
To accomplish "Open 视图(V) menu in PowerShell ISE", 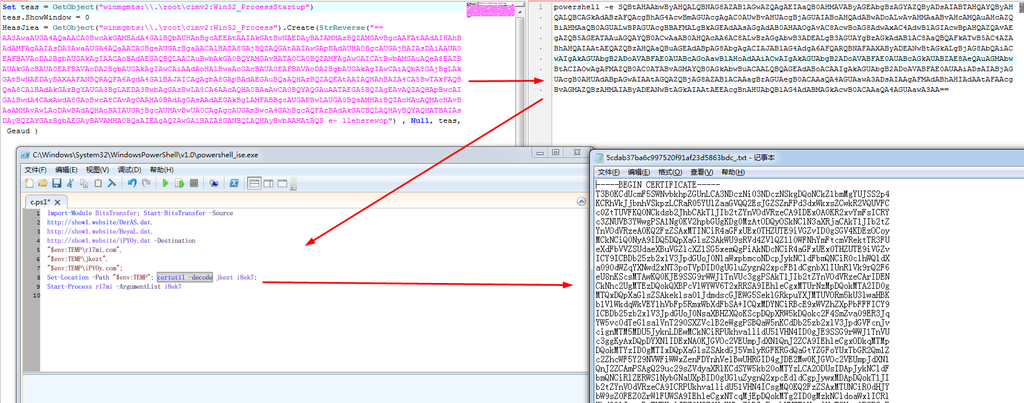I will pos(97,170).
